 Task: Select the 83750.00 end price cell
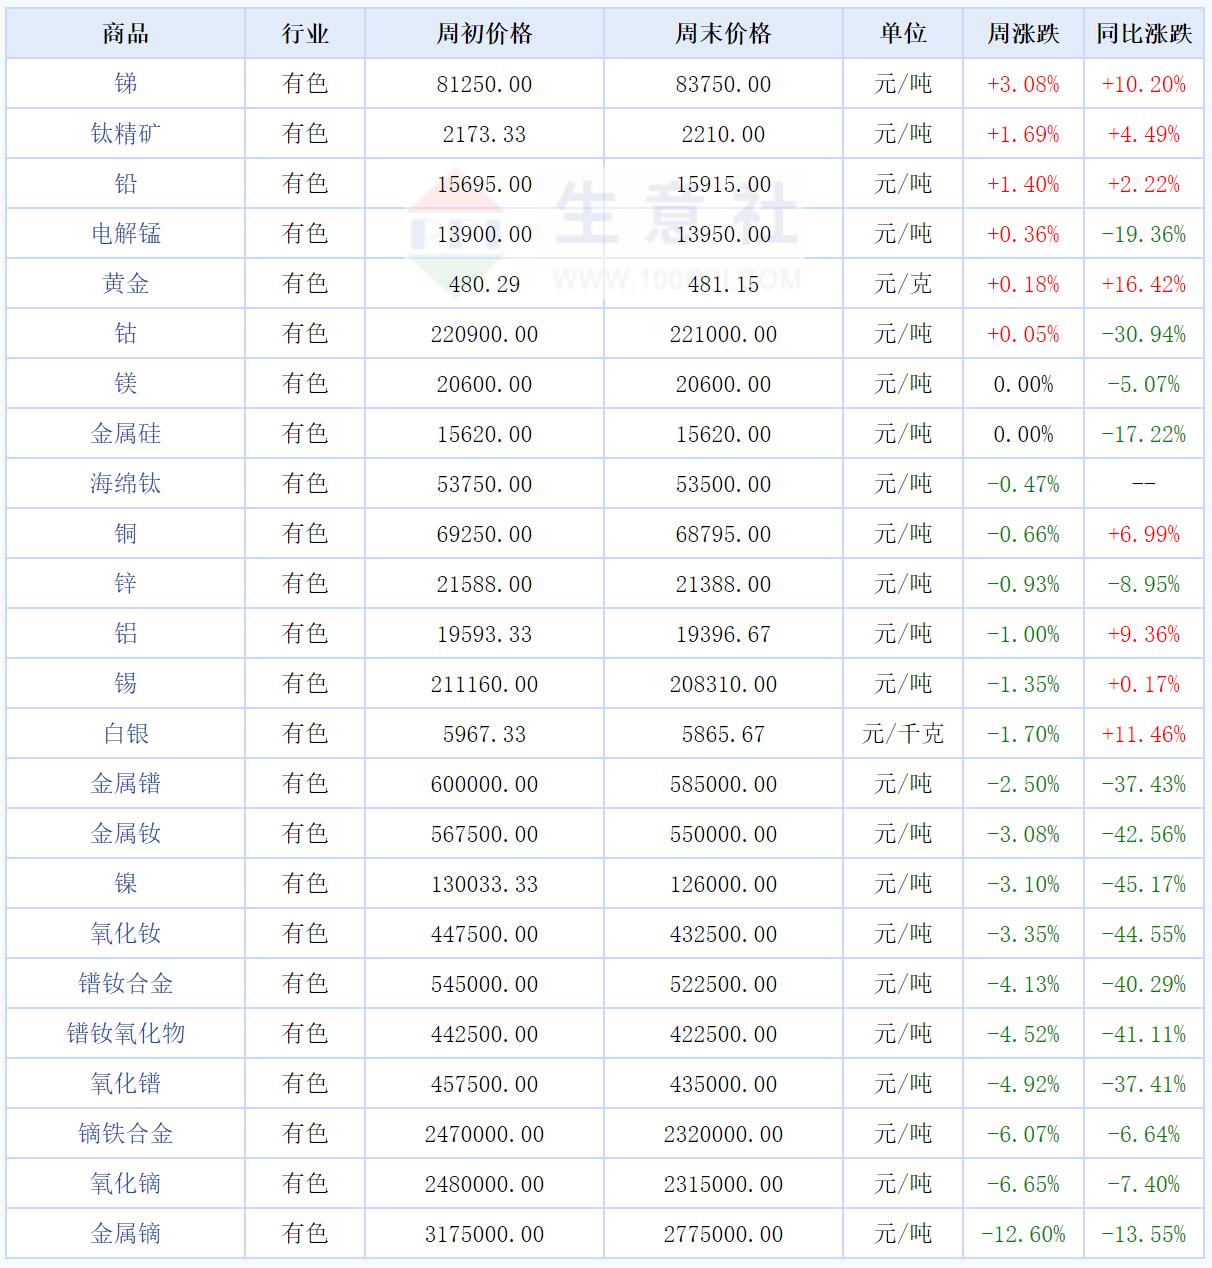coord(723,84)
